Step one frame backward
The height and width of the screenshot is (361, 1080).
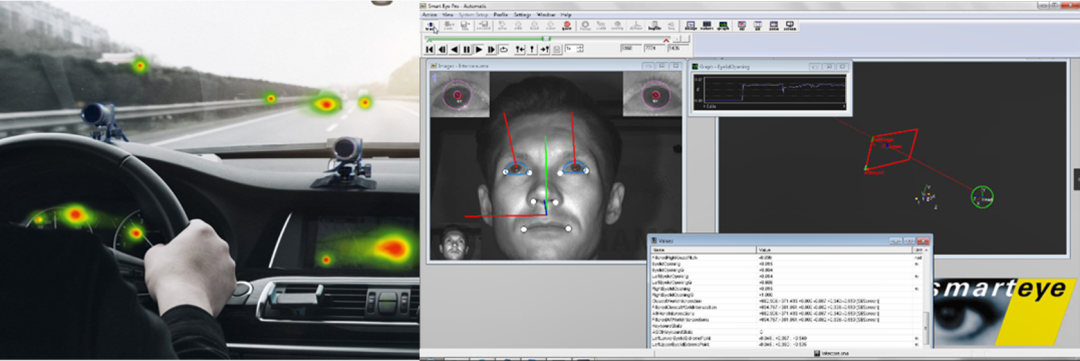pyautogui.click(x=442, y=50)
